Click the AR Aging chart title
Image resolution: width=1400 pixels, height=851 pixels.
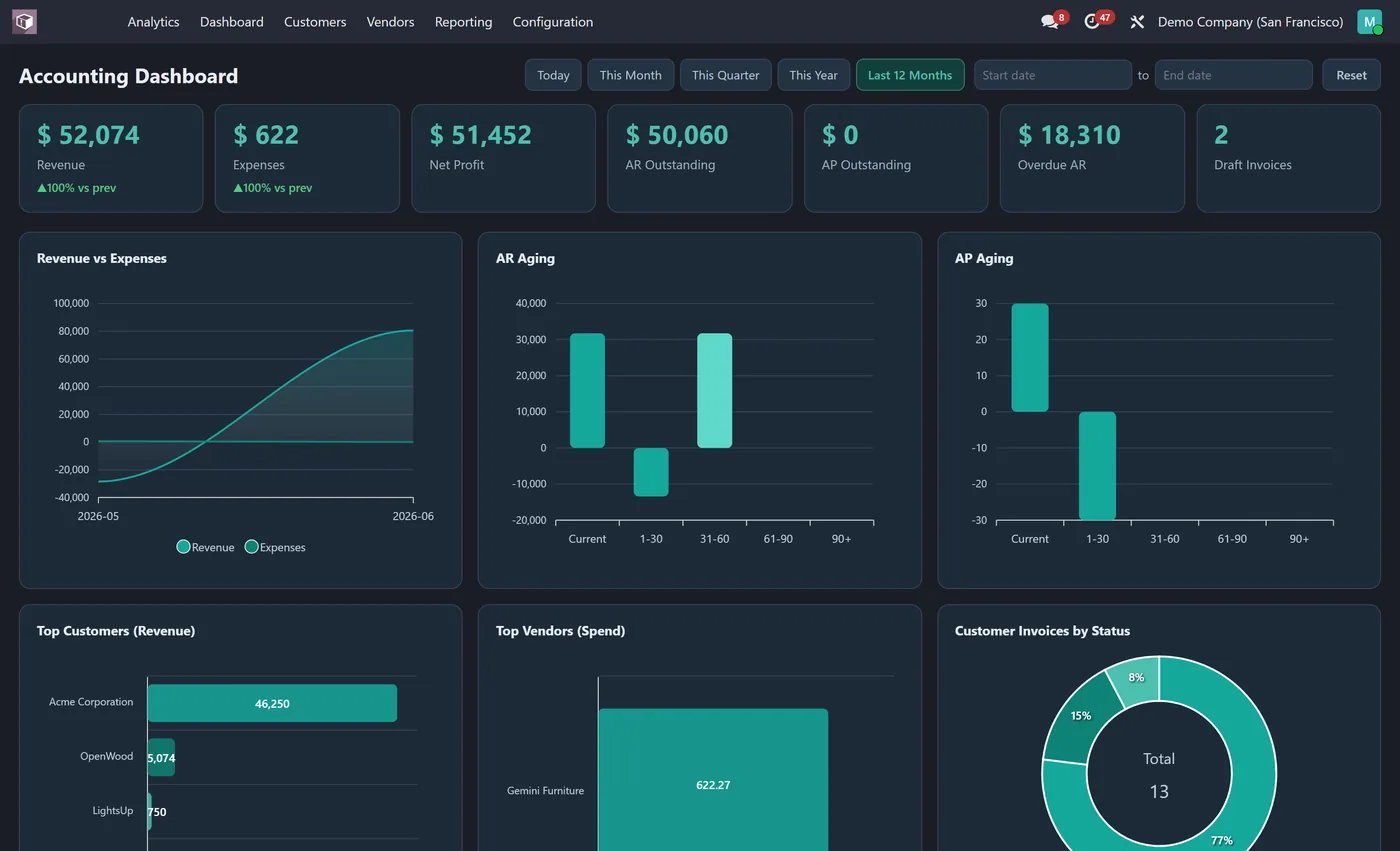click(x=525, y=258)
